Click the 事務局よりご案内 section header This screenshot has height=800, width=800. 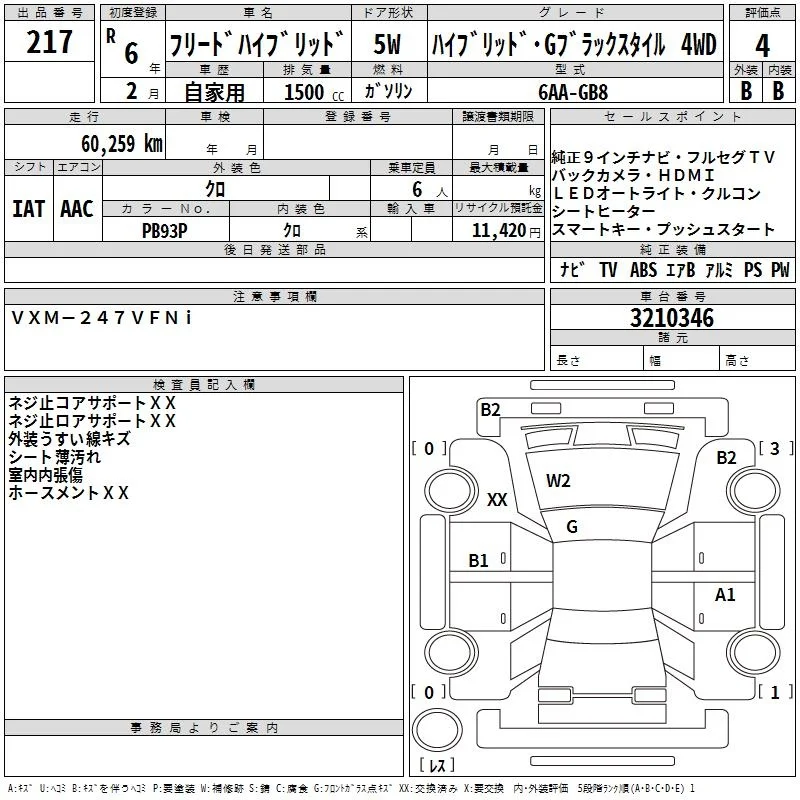pos(204,728)
